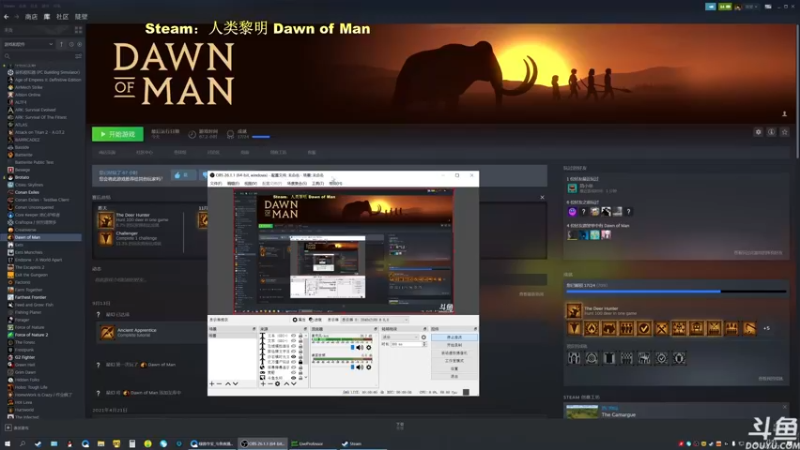Image resolution: width=800 pixels, height=450 pixels.
Task: Open the 社区 (Community) tab in Steam
Action: [62, 17]
